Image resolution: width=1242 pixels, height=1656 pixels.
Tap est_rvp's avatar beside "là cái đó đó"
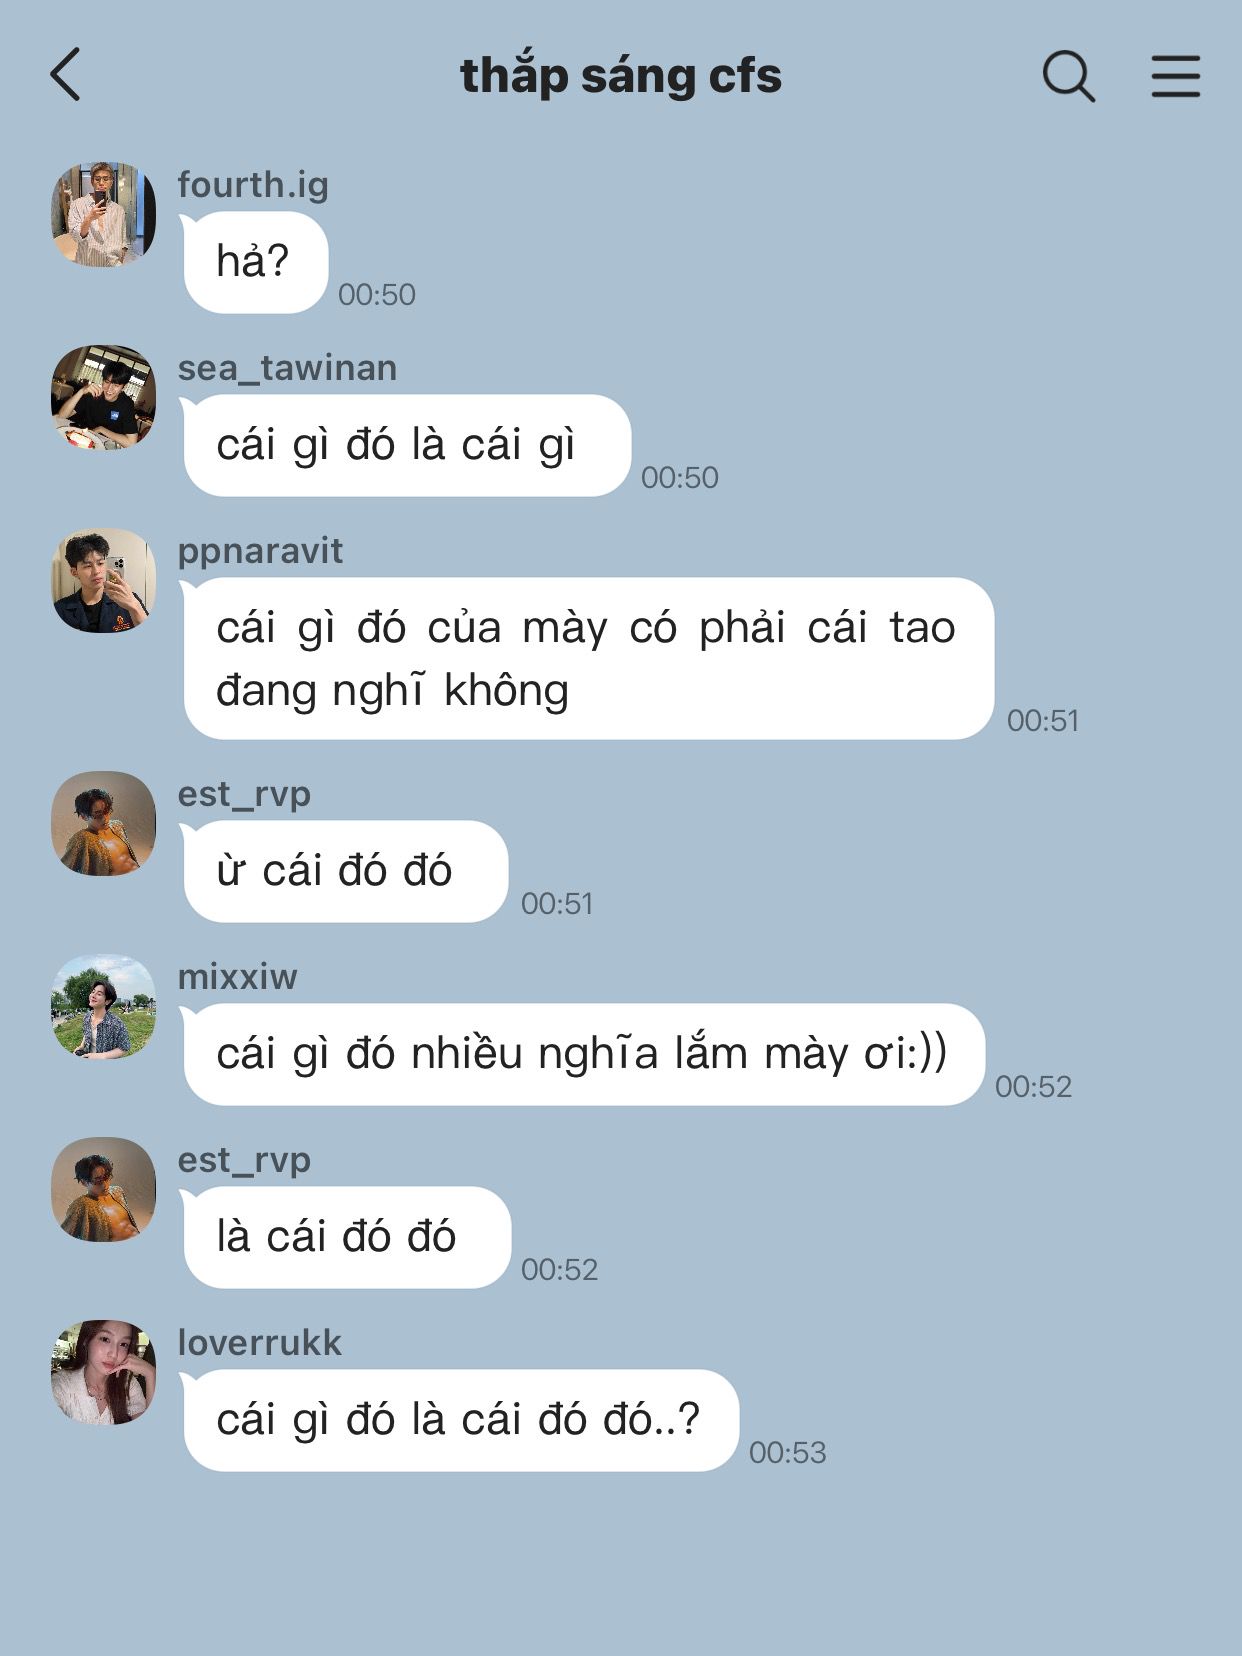click(104, 1189)
